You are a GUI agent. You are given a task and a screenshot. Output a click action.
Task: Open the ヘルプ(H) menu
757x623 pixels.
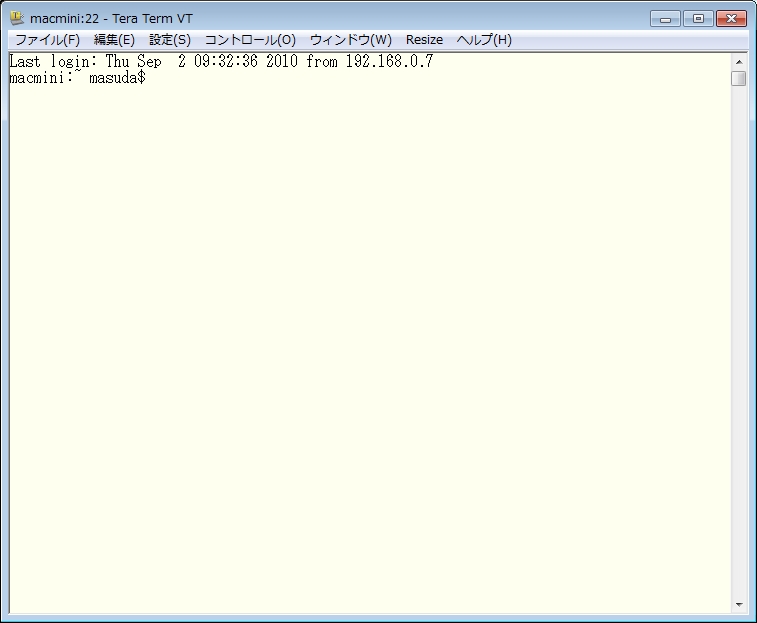tap(484, 40)
